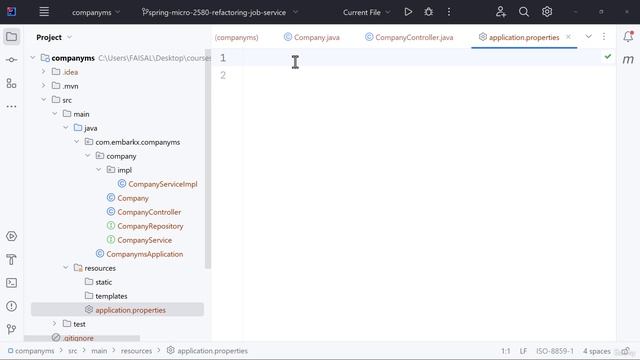Open Search Everywhere magnifier
This screenshot has width=640, height=360.
[524, 12]
